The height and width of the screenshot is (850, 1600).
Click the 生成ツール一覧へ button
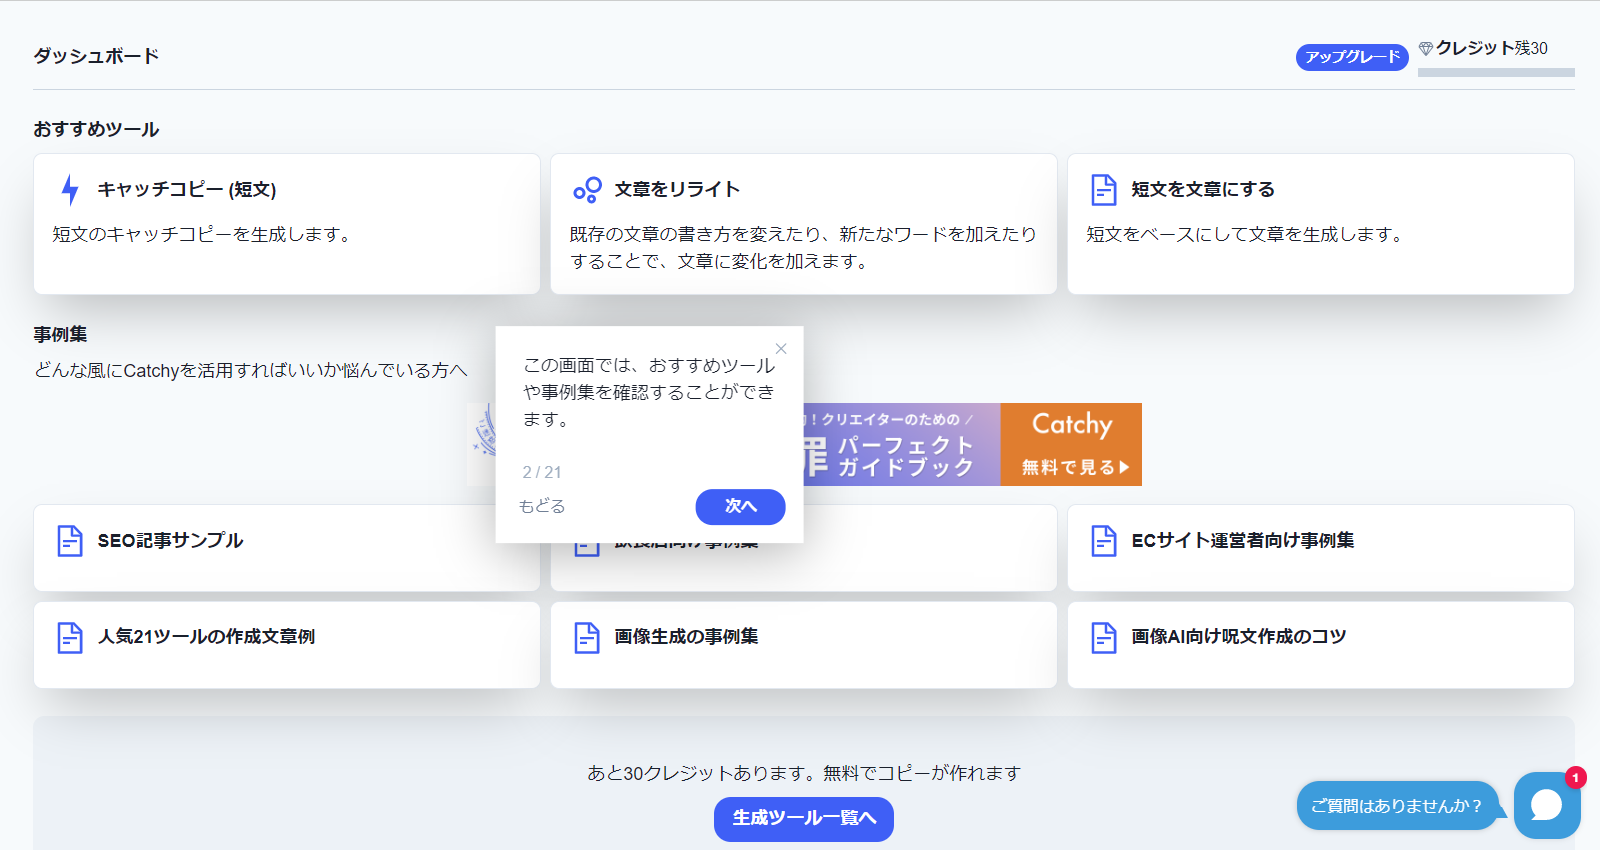(804, 819)
